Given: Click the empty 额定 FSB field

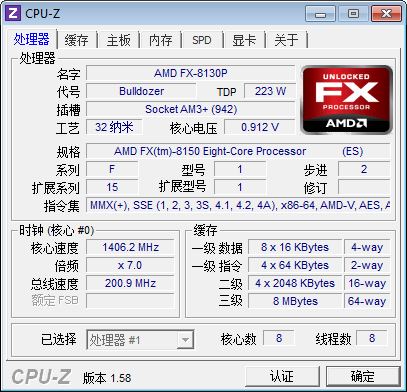Looking at the screenshot, I should (x=130, y=301).
